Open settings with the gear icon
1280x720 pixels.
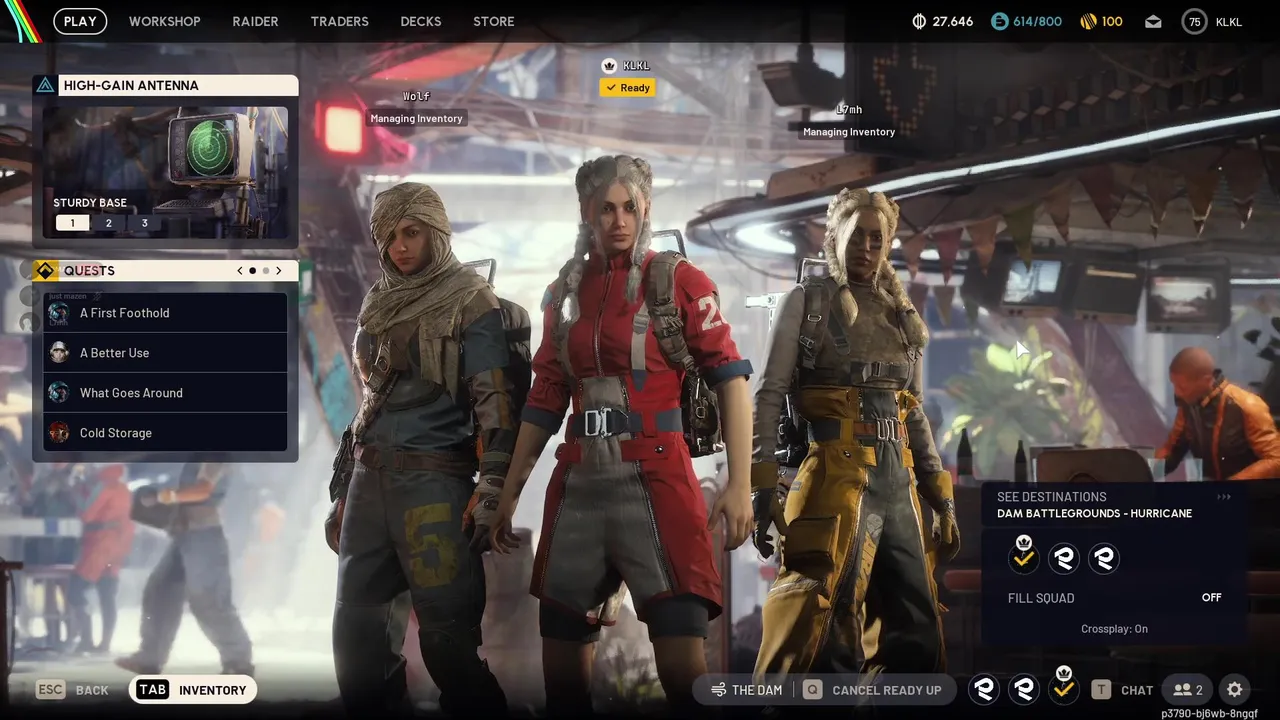coord(1235,690)
